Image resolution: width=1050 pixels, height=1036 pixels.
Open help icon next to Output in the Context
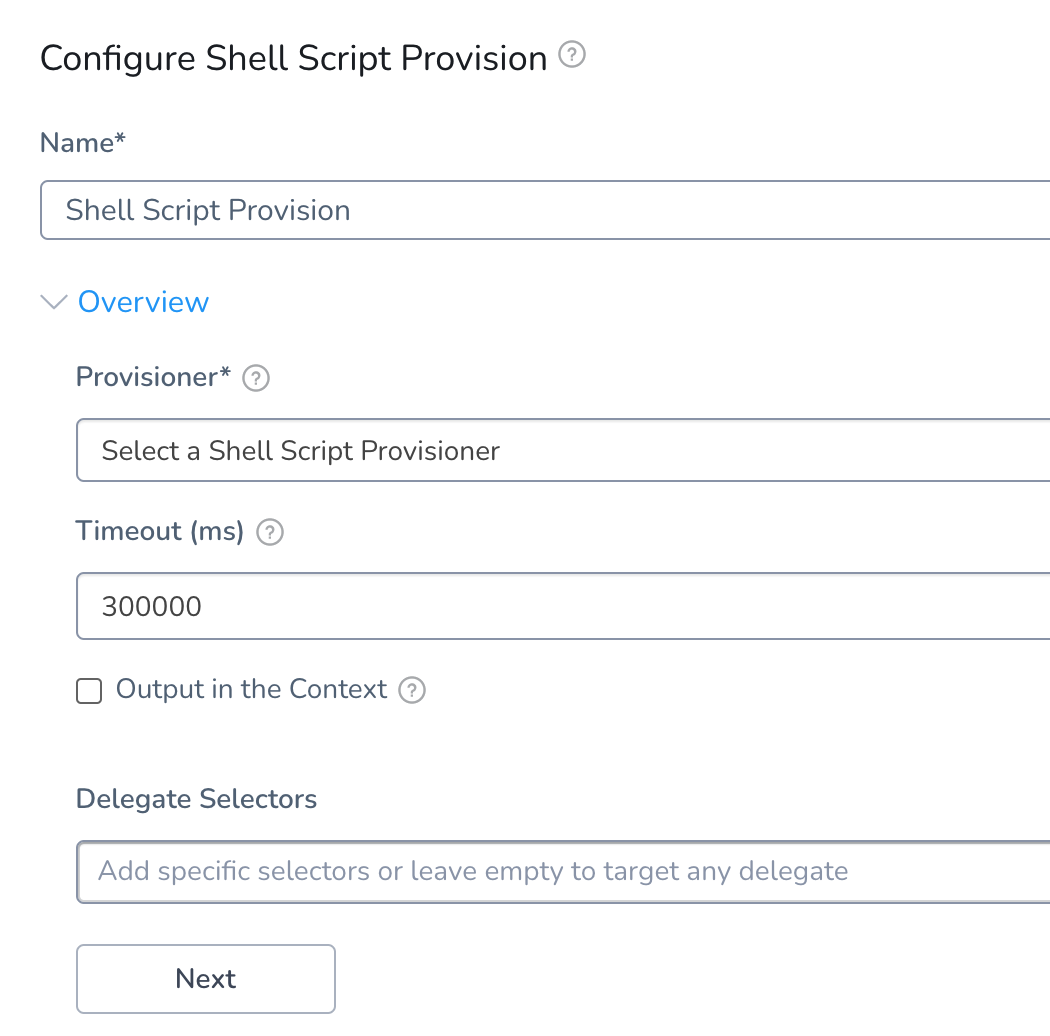click(x=412, y=690)
